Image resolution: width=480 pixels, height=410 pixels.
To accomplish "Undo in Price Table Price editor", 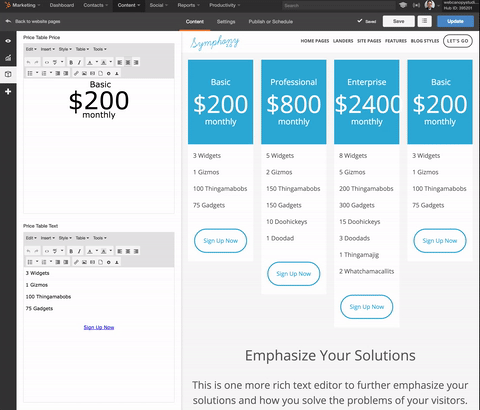I will pyautogui.click(x=29, y=62).
